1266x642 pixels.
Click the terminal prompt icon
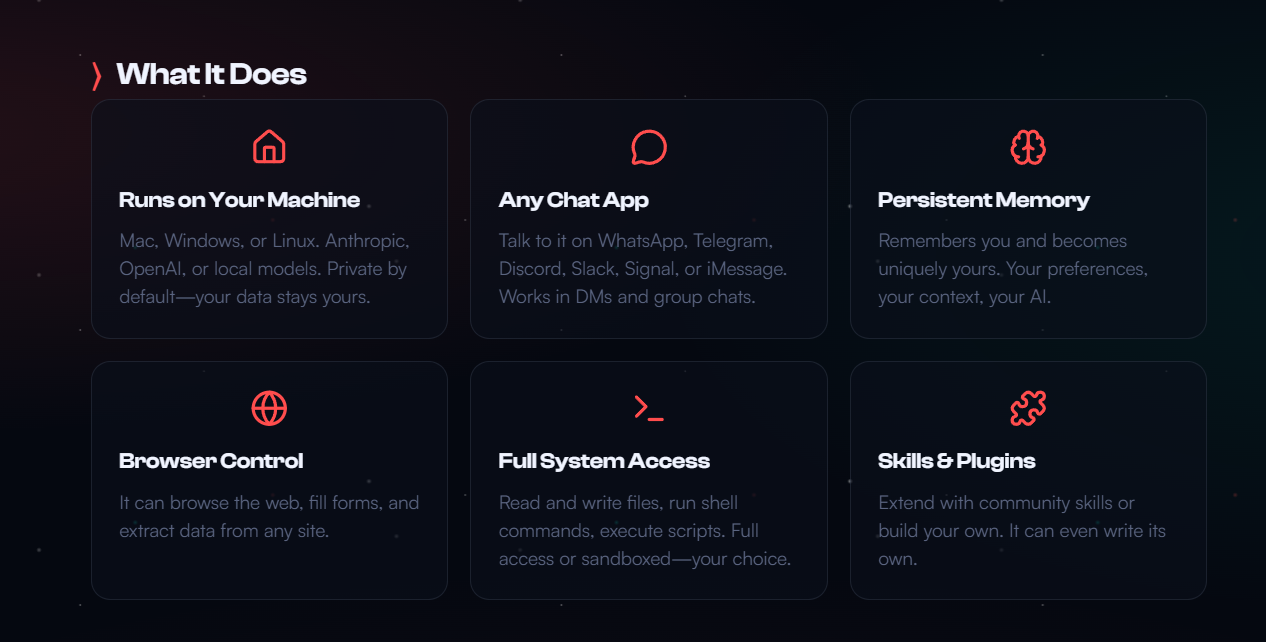coord(649,408)
